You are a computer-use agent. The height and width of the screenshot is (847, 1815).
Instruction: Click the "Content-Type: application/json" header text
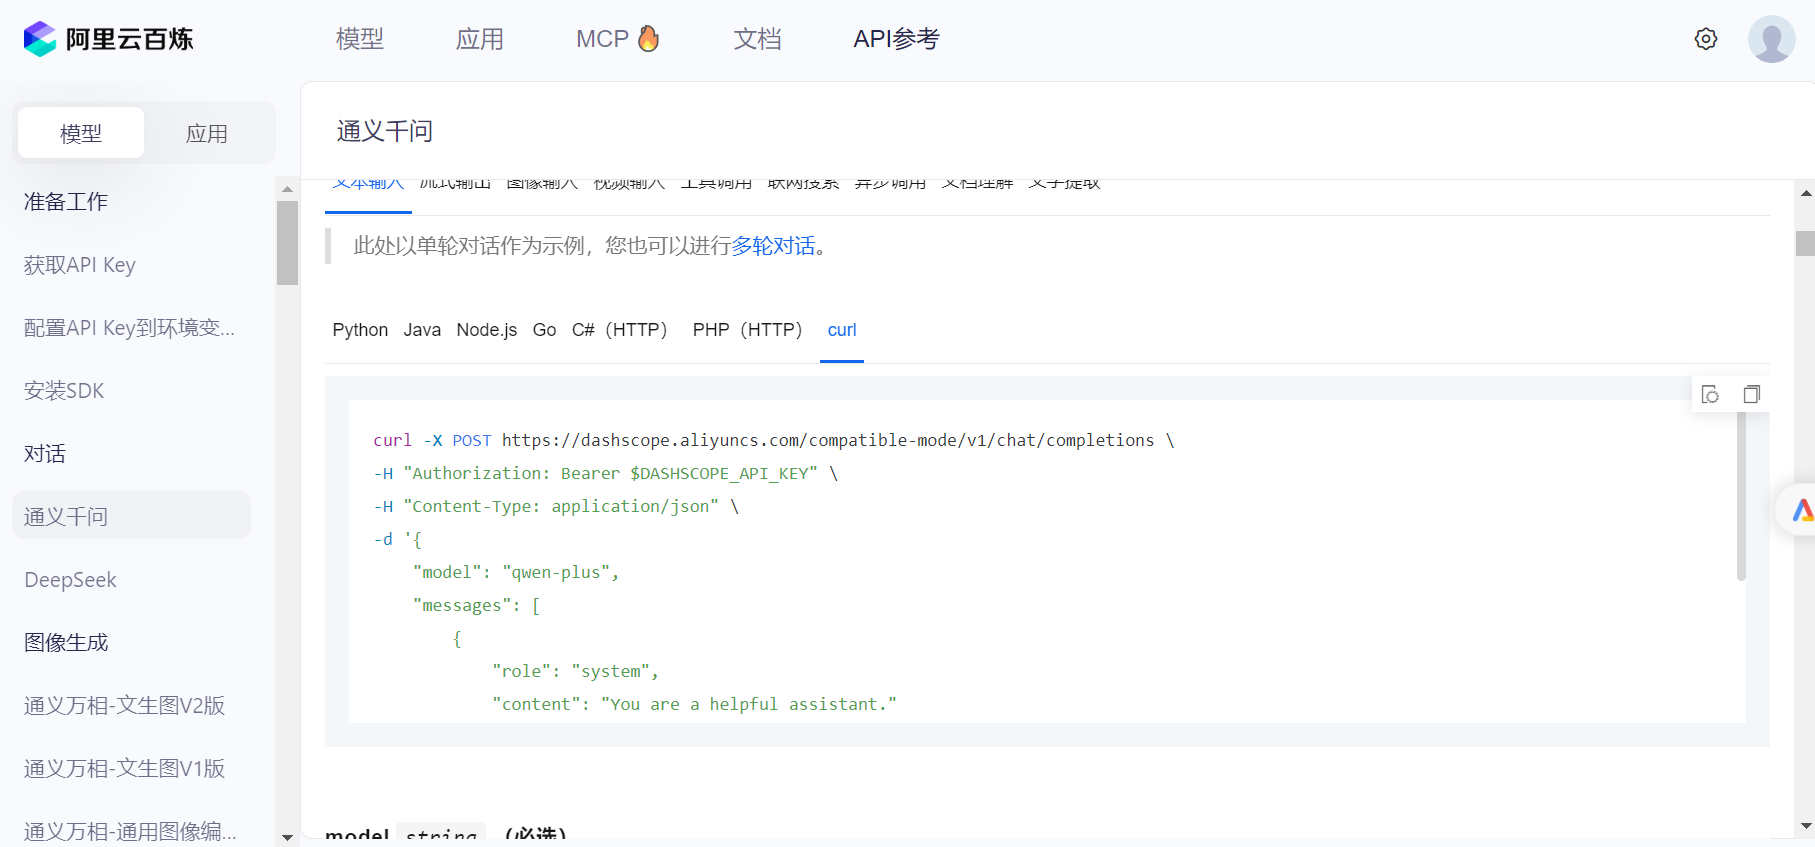coord(561,506)
